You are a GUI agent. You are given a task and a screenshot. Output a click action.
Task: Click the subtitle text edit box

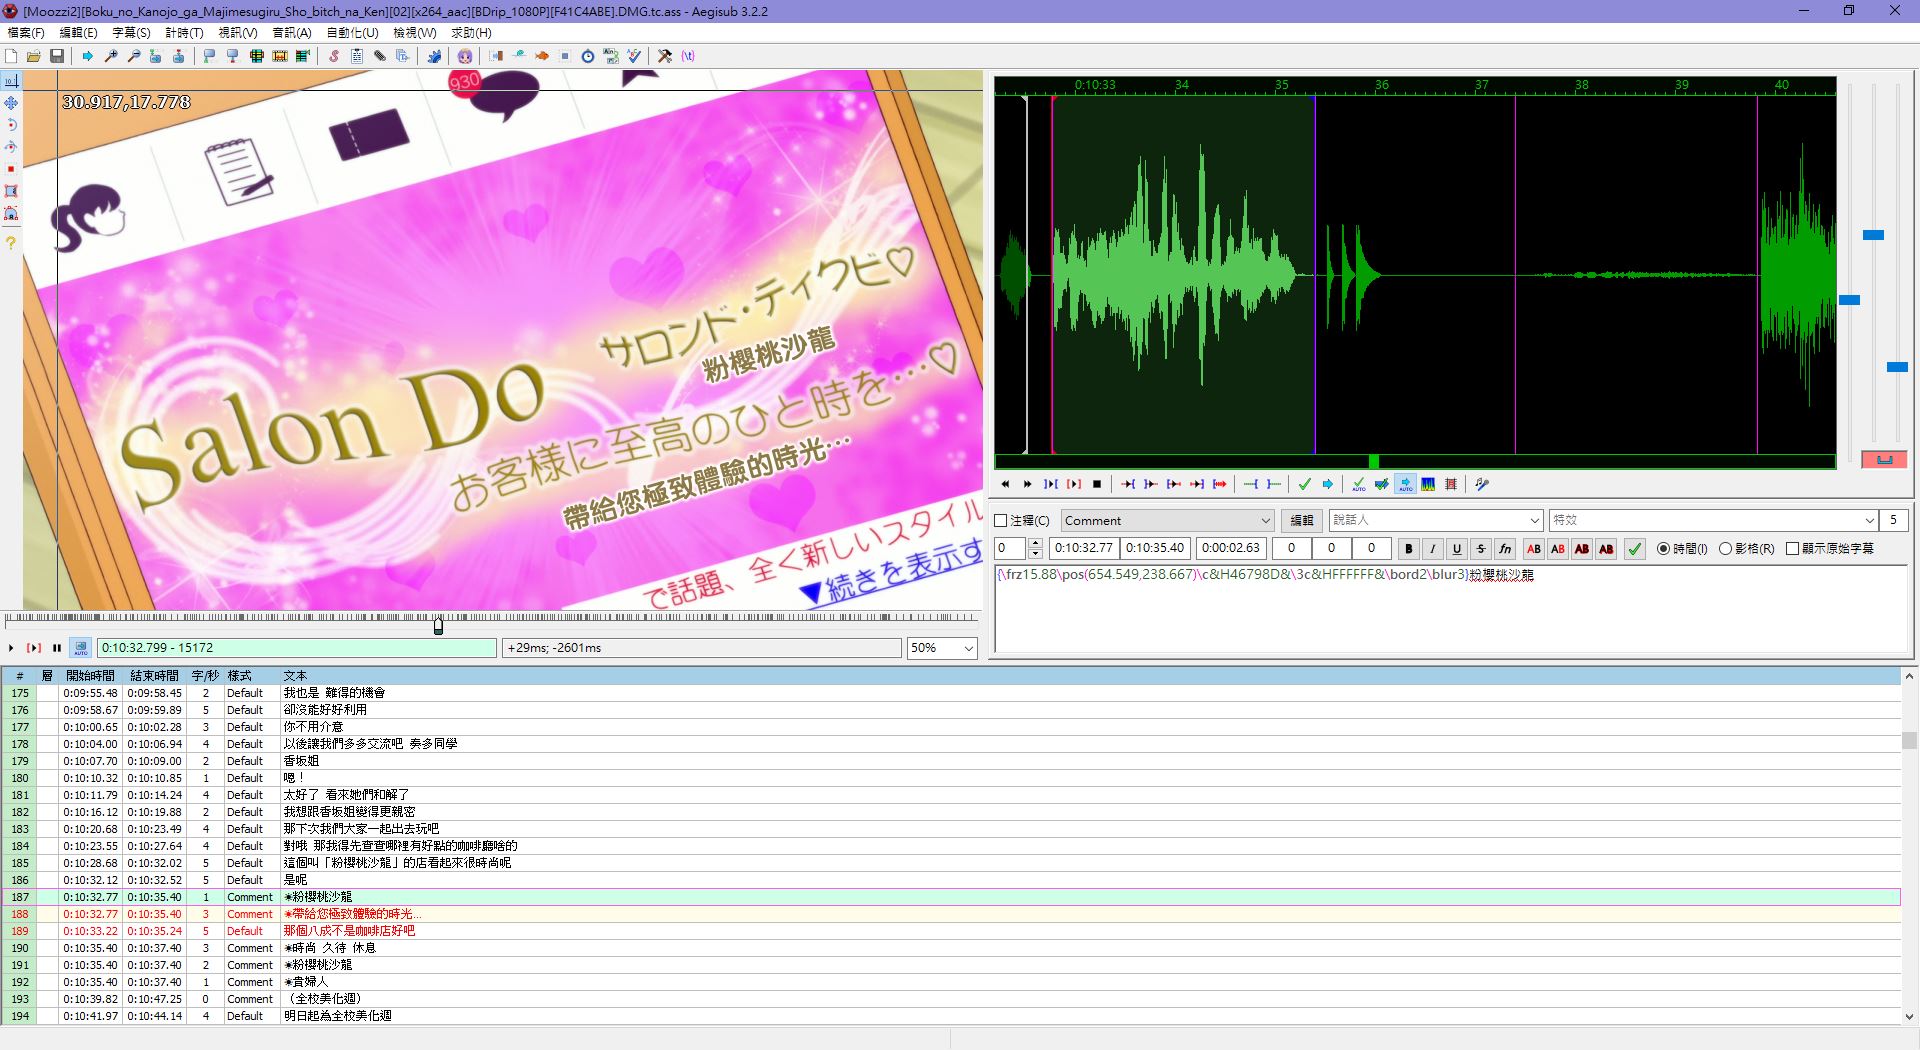[x=1451, y=609]
